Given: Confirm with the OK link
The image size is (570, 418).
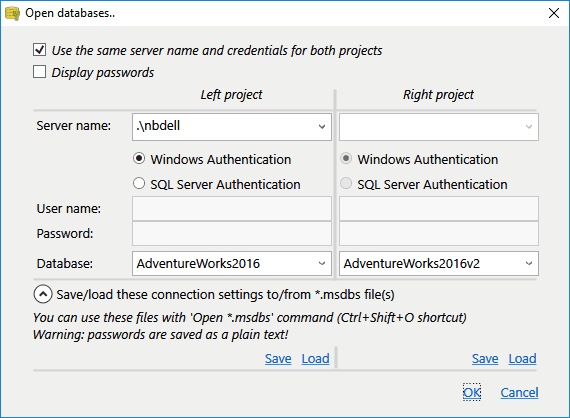Looking at the screenshot, I should click(x=472, y=392).
